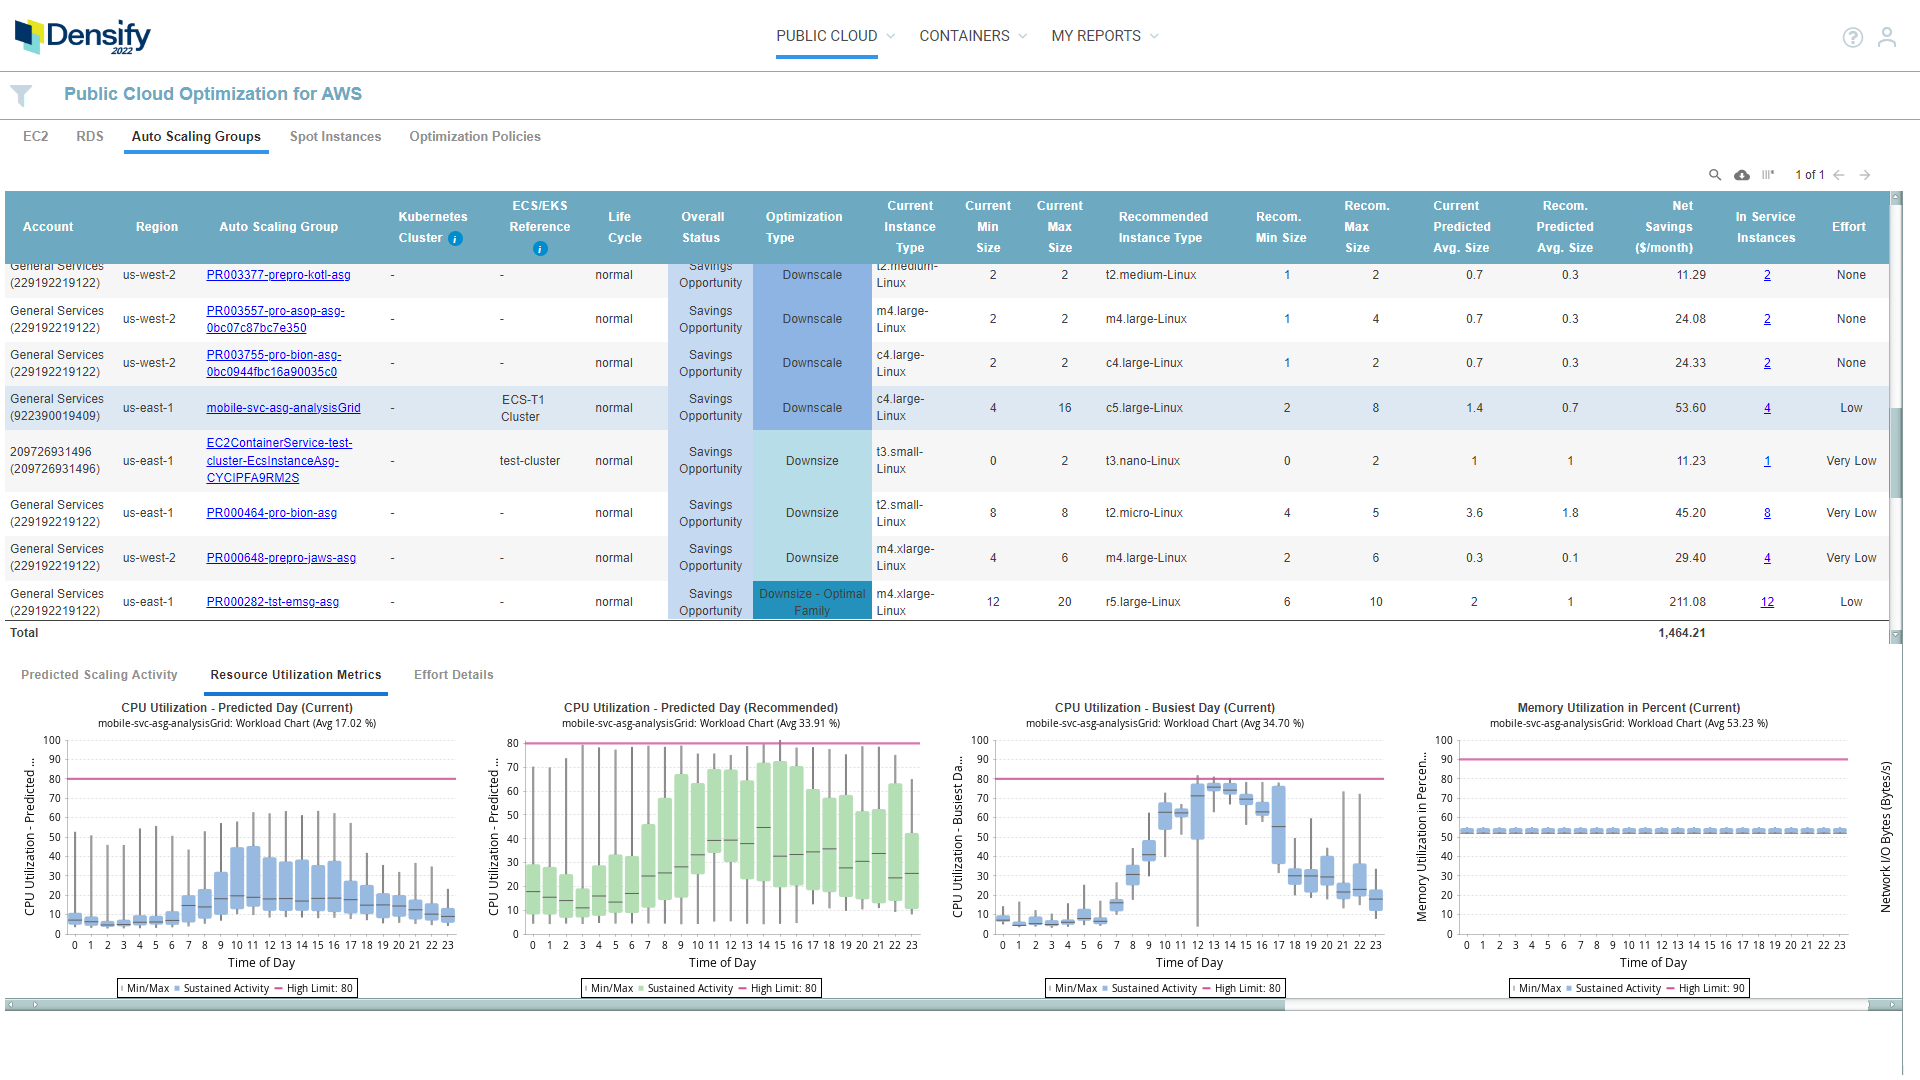The image size is (1920, 1080).
Task: Expand the Containers menu chevron
Action: coord(1022,36)
